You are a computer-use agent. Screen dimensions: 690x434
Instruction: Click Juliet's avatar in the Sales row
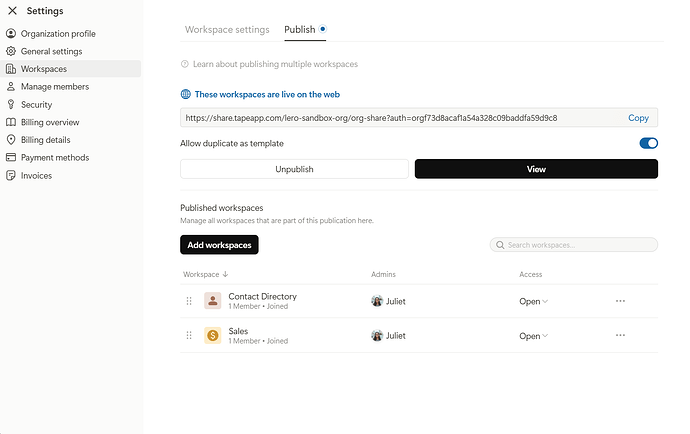pyautogui.click(x=377, y=335)
